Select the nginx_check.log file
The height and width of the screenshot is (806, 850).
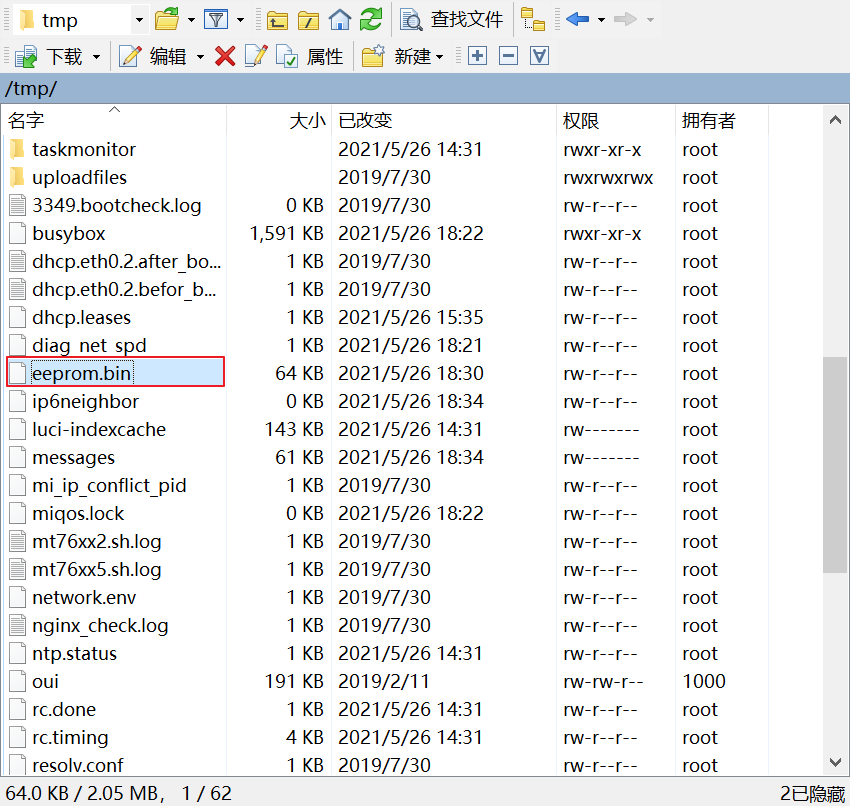coord(100,626)
